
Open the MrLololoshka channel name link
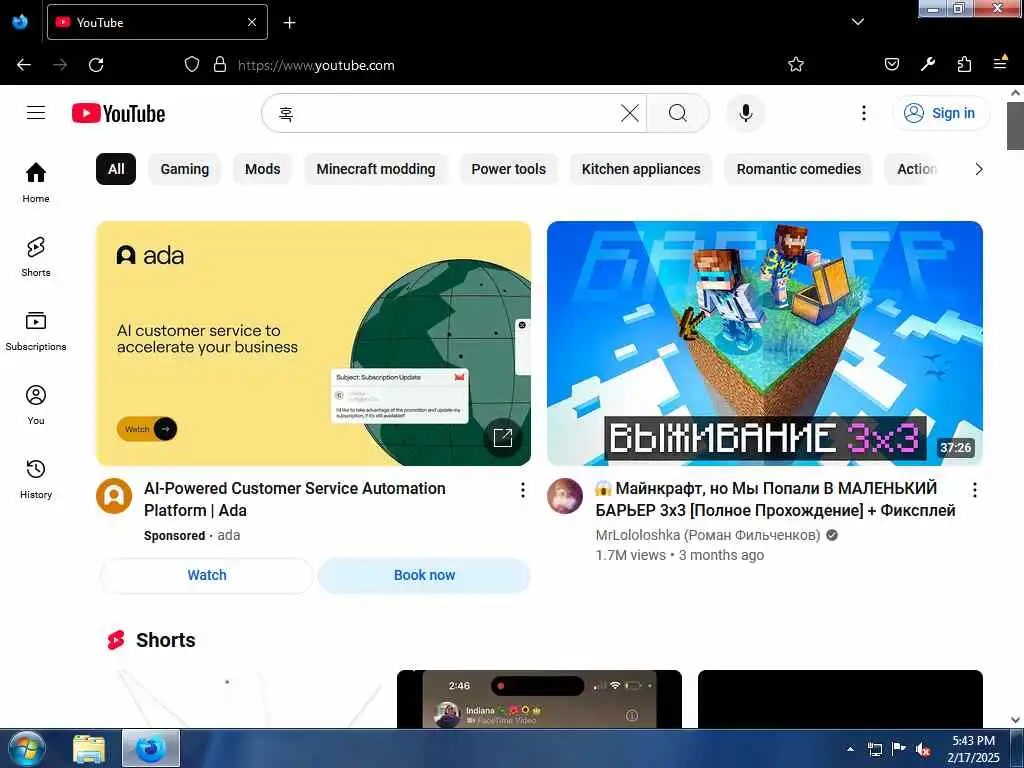click(x=708, y=535)
